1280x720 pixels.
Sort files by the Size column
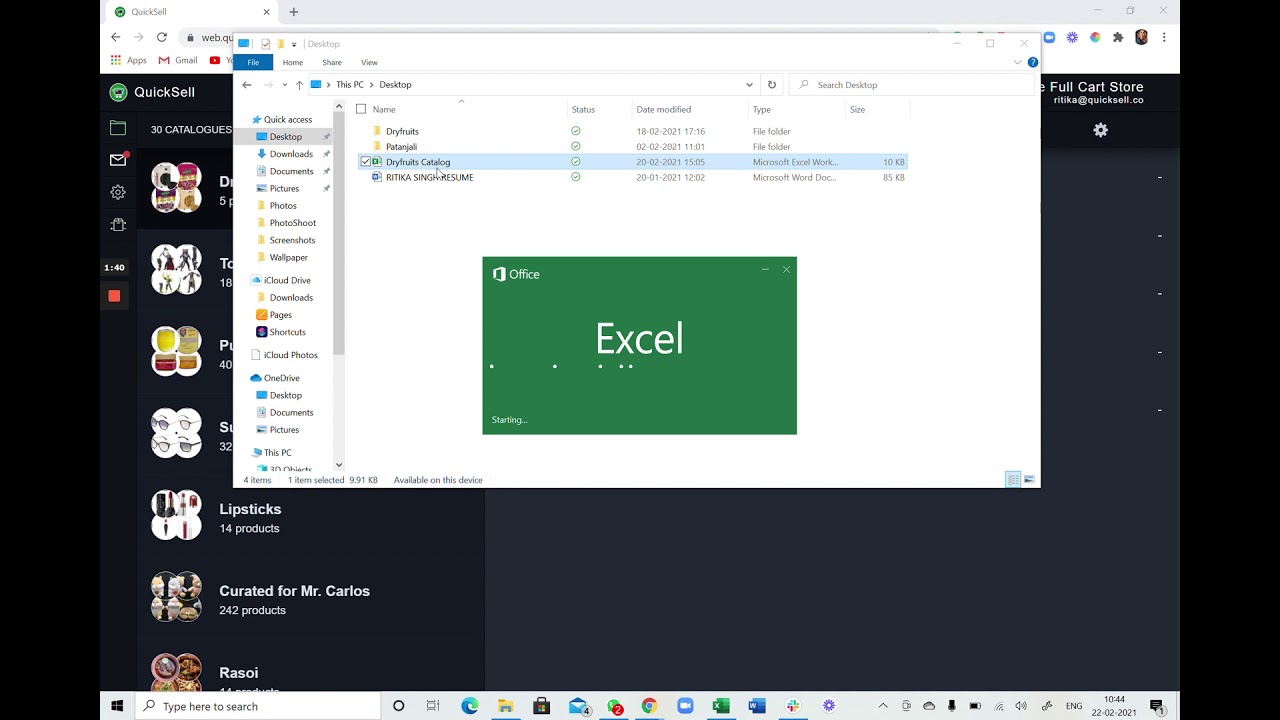click(857, 109)
